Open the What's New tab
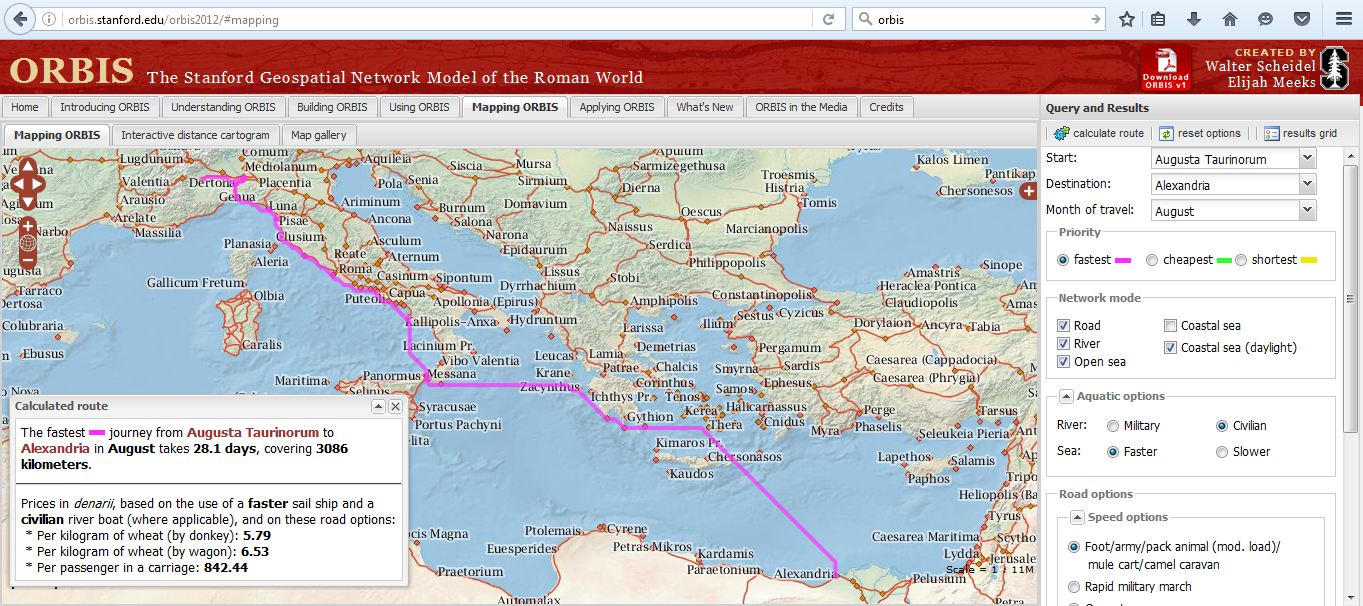The image size is (1363, 606). coord(705,107)
